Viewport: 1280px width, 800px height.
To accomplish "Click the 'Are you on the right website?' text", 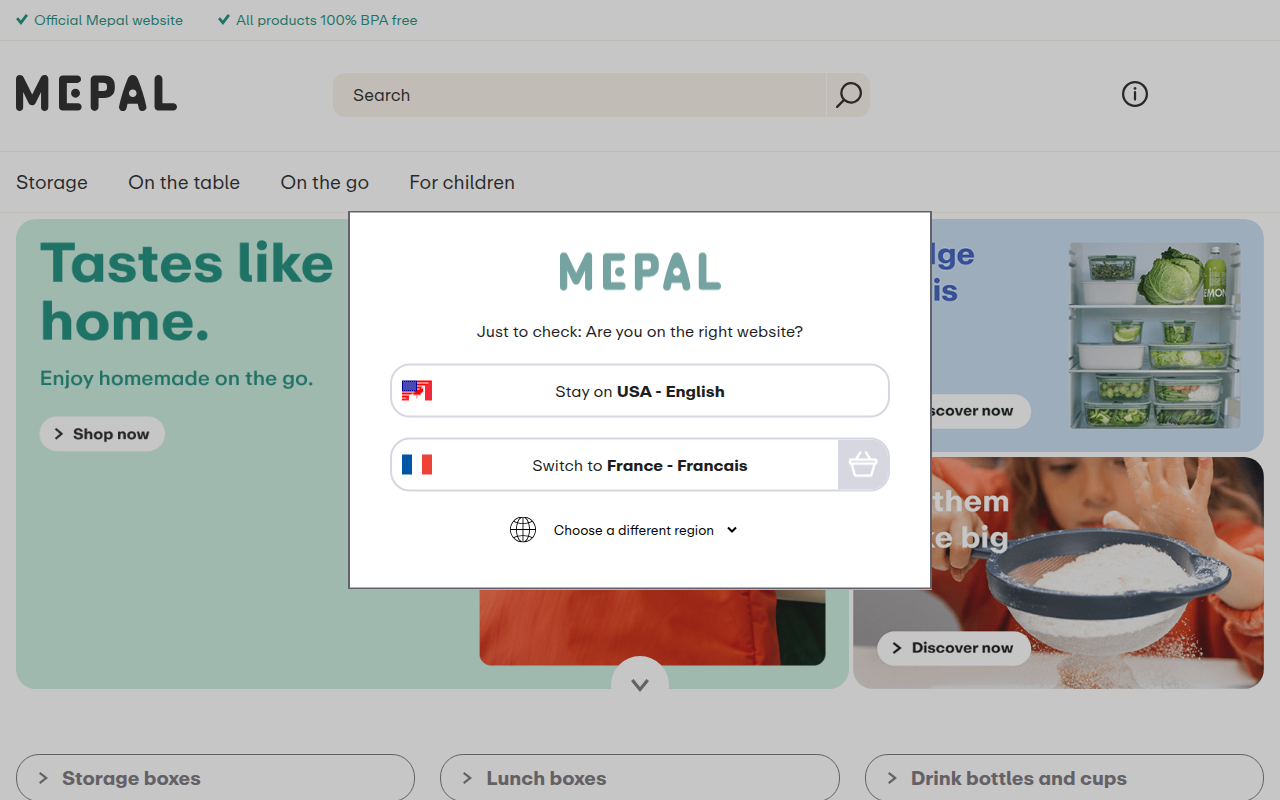I will [694, 331].
